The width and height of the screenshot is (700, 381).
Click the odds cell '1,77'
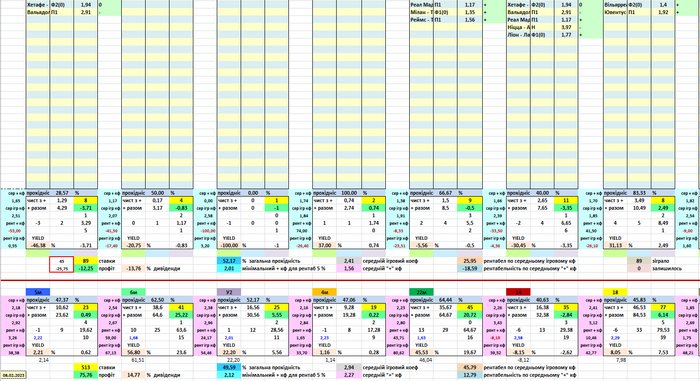[566, 35]
